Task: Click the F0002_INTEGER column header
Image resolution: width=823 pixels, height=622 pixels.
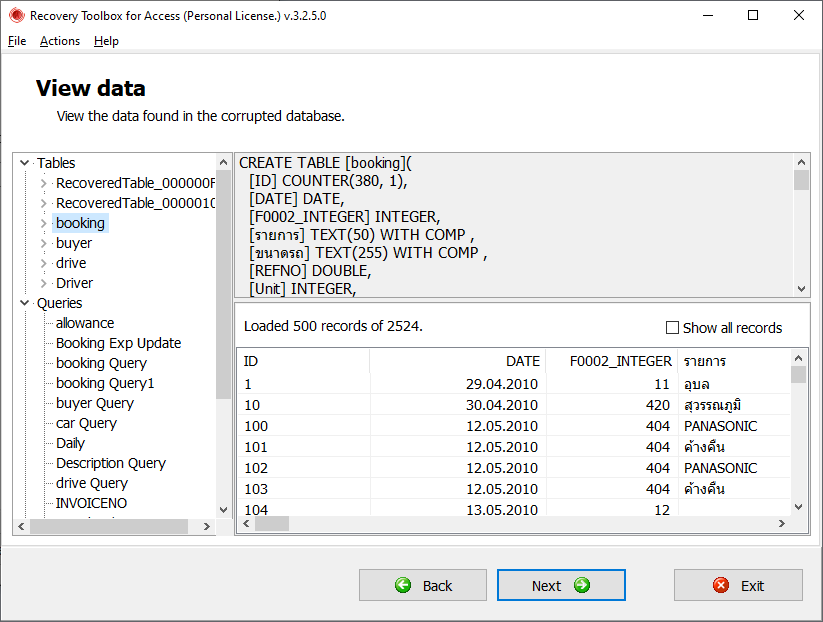Action: 612,361
